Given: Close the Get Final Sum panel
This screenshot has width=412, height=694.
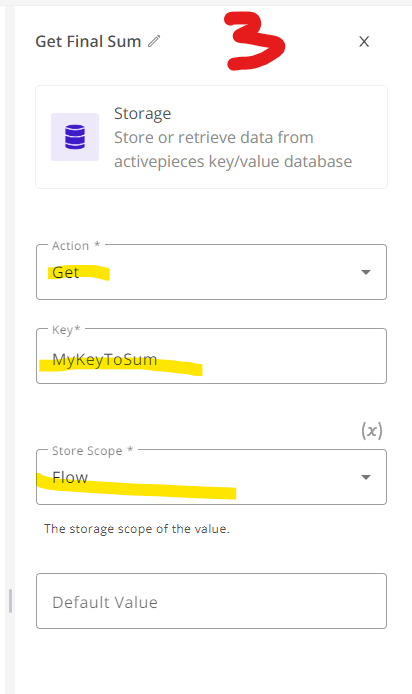Looking at the screenshot, I should tap(364, 42).
